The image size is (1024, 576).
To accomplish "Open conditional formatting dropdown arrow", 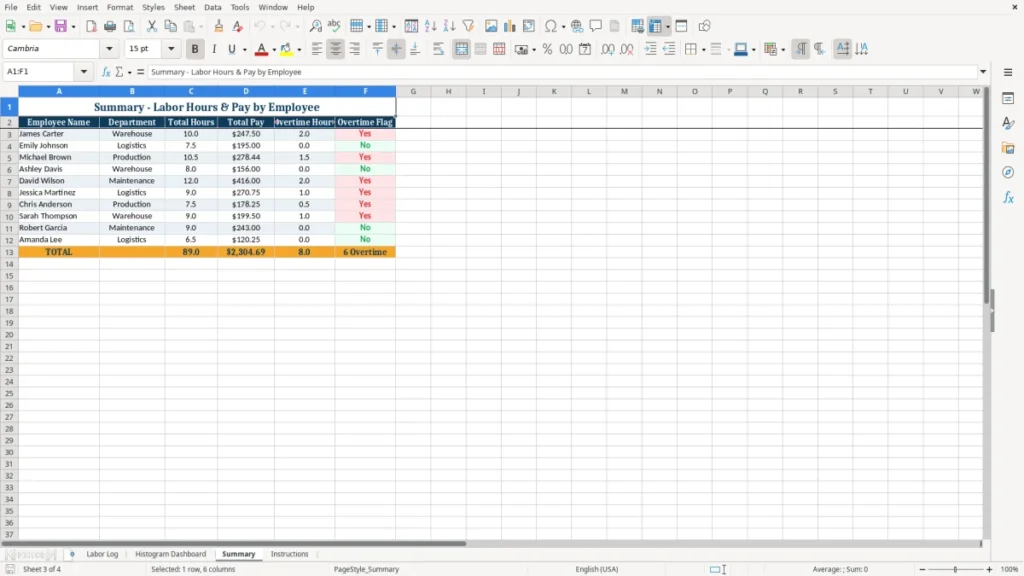I will 783,50.
